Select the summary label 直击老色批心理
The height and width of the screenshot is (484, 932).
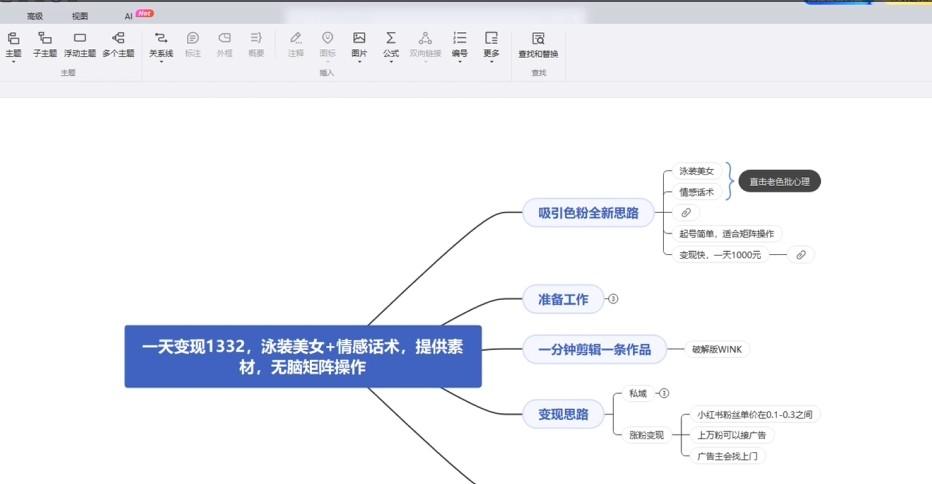click(779, 182)
